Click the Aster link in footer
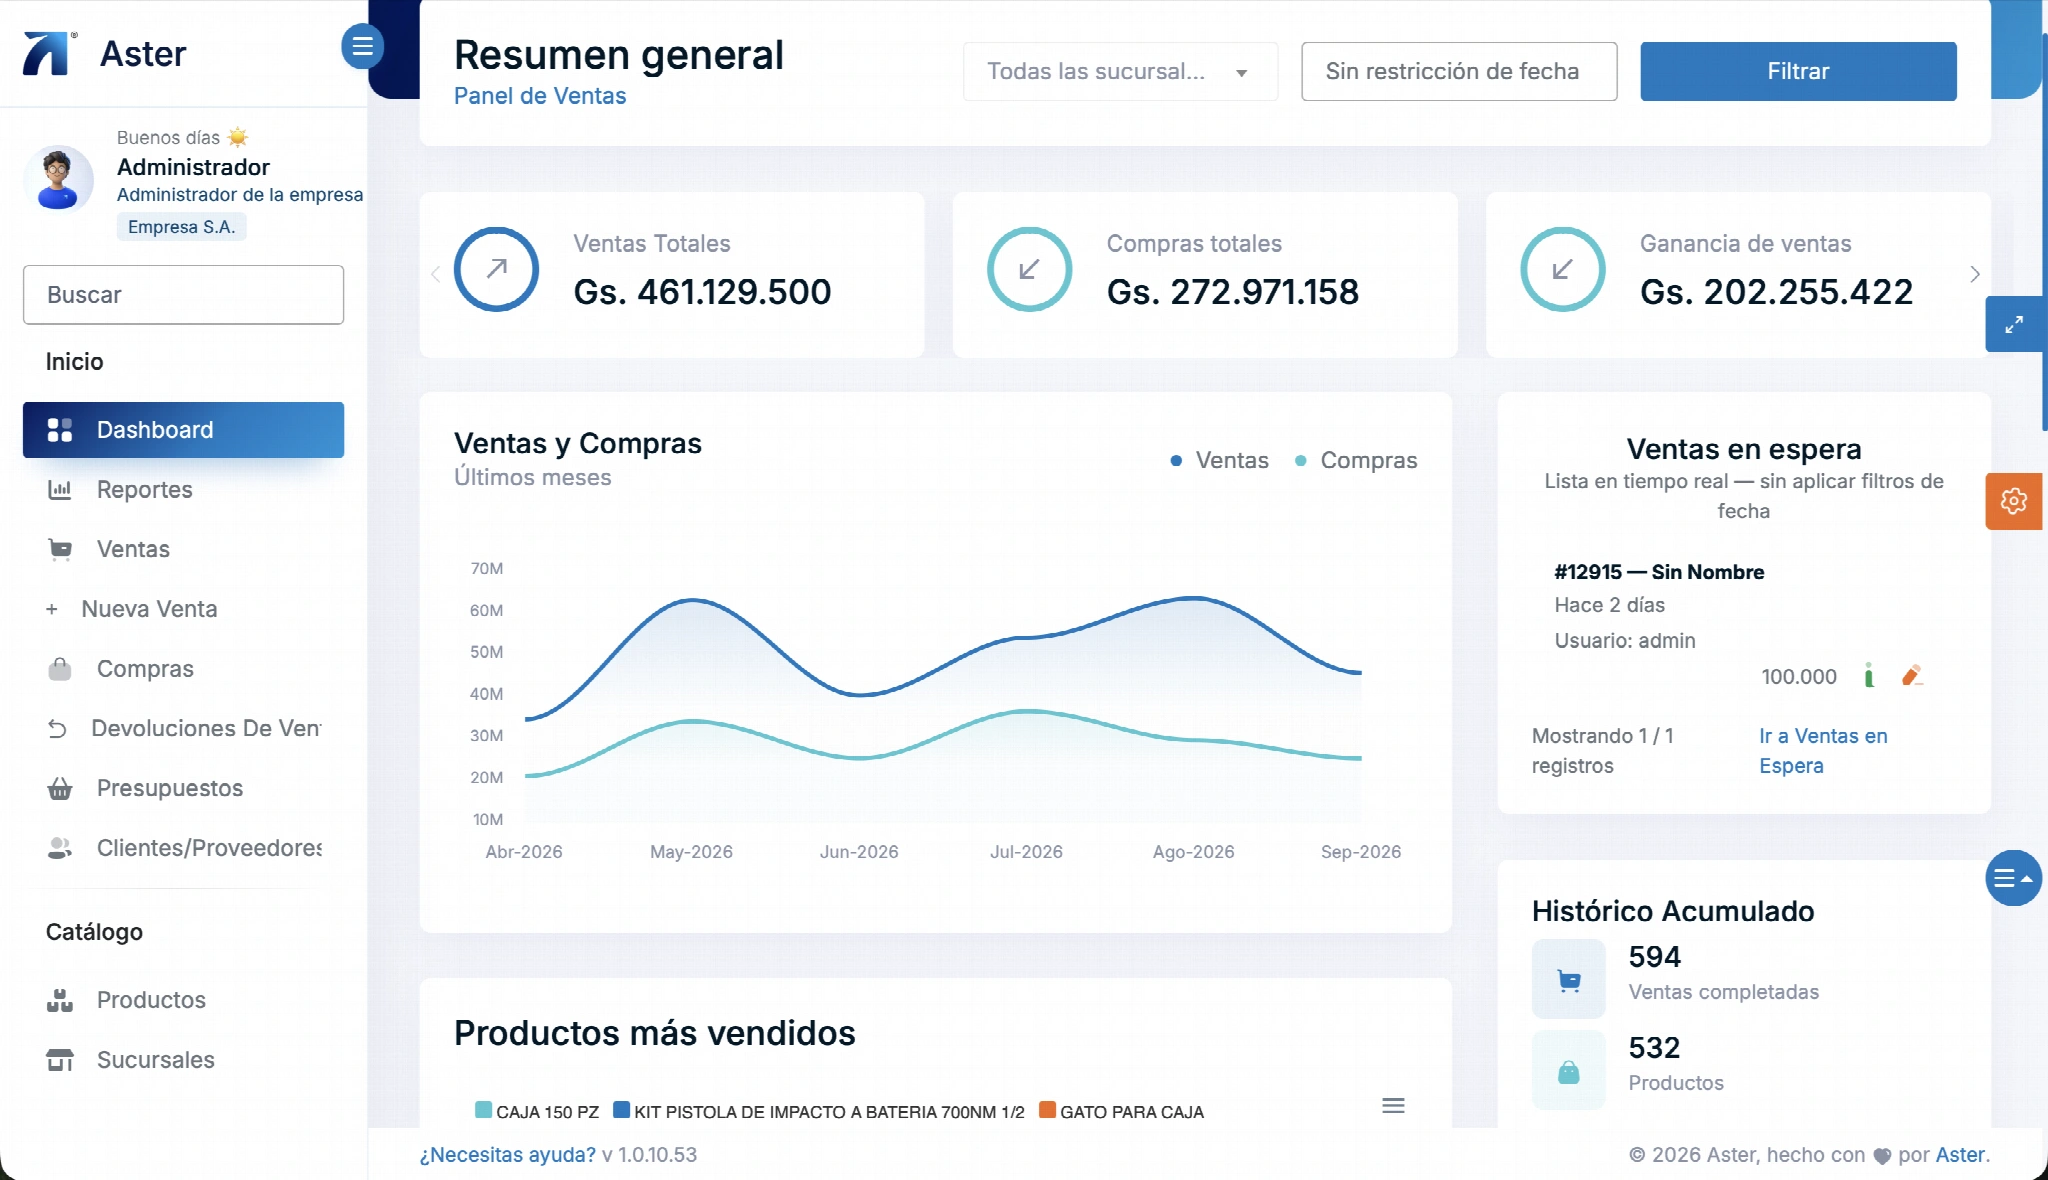 coord(1960,1155)
